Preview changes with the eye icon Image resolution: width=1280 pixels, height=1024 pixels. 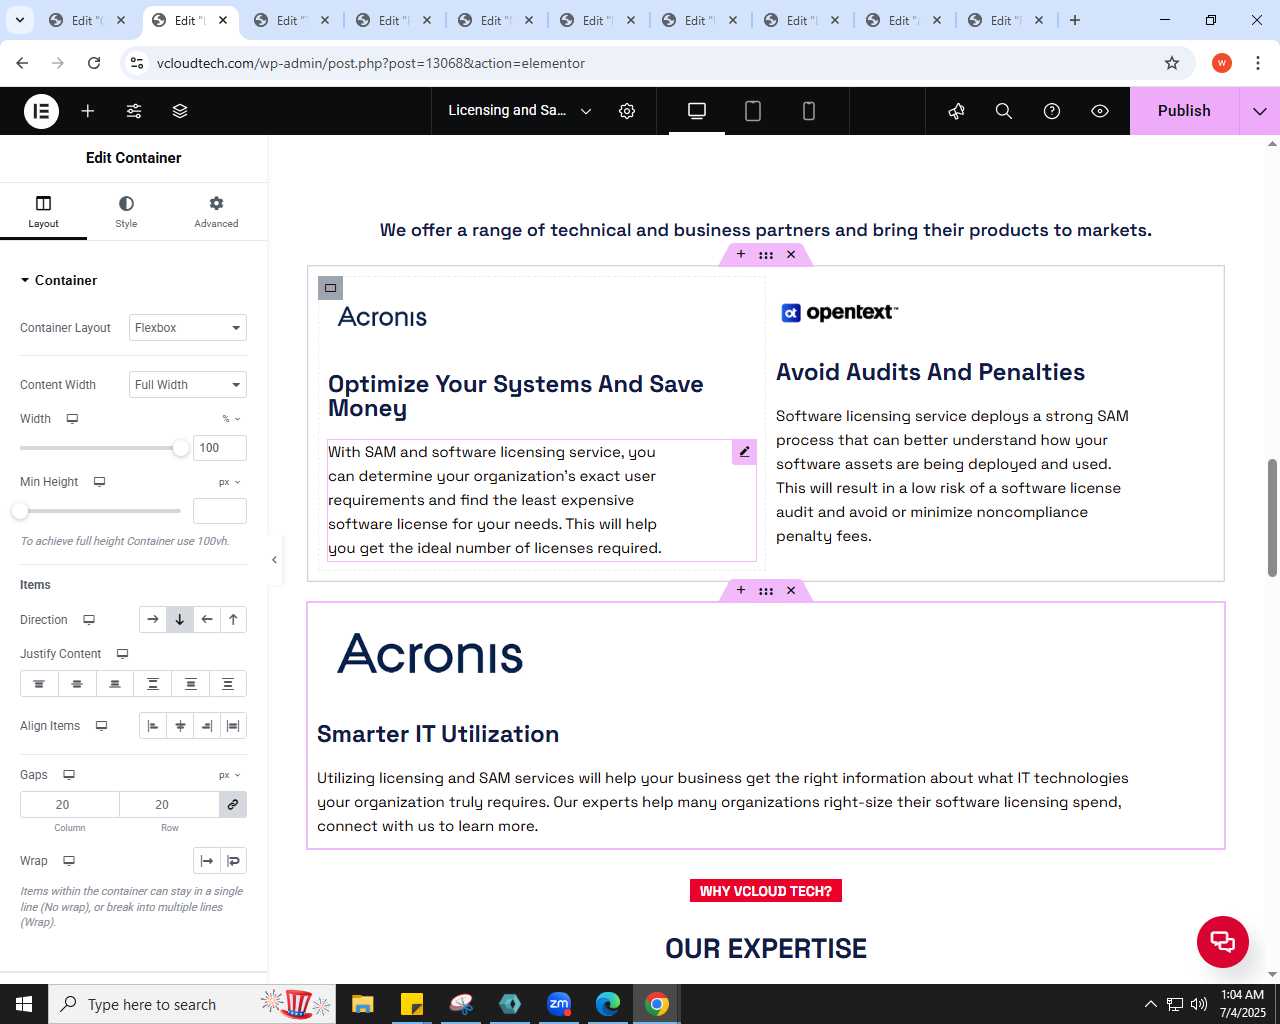(x=1100, y=111)
